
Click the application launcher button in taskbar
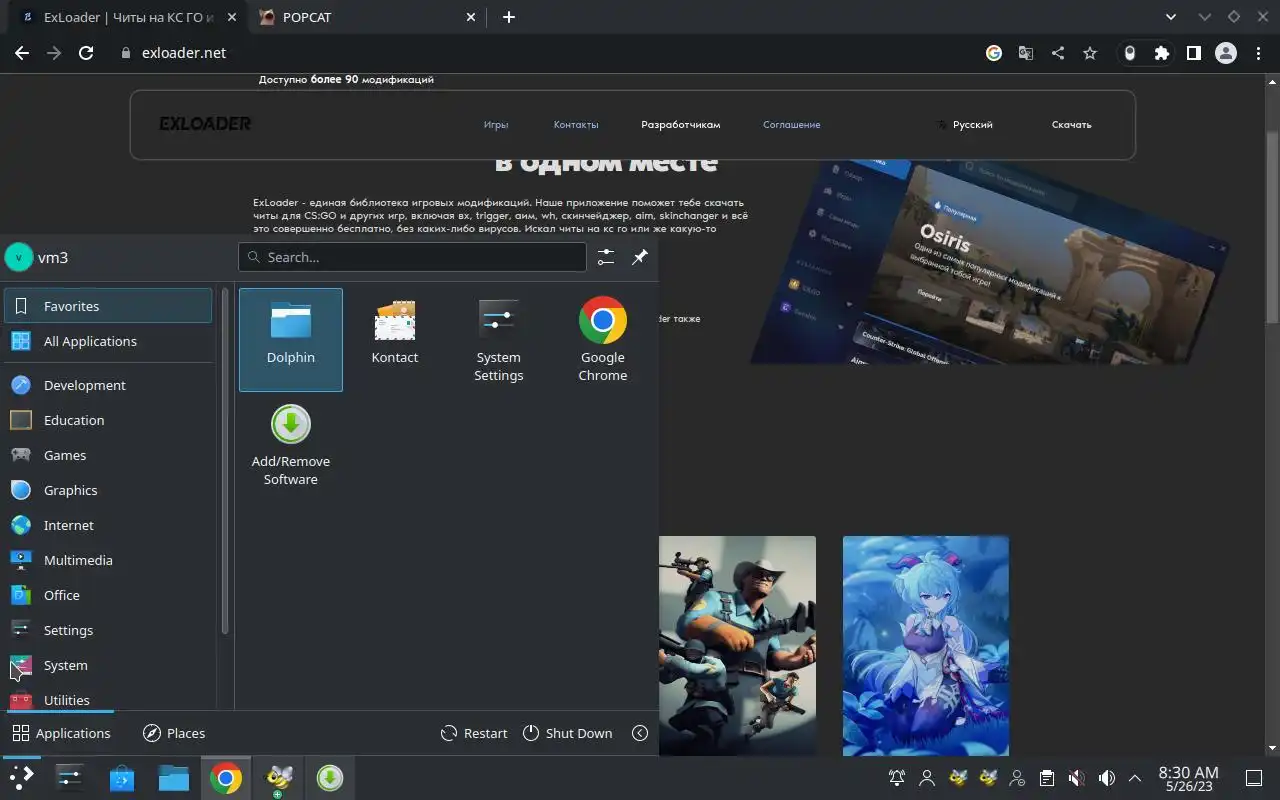point(21,777)
